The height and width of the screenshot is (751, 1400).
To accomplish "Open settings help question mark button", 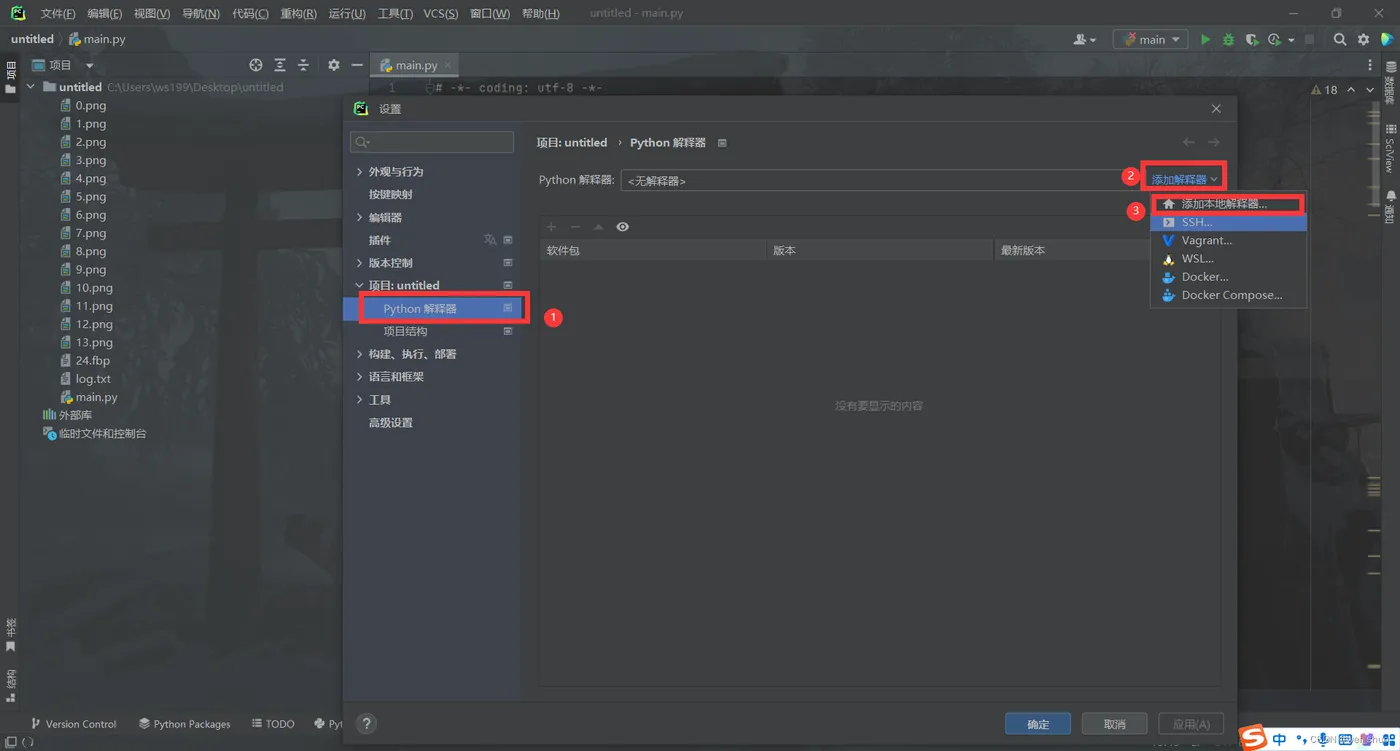I will click(367, 724).
